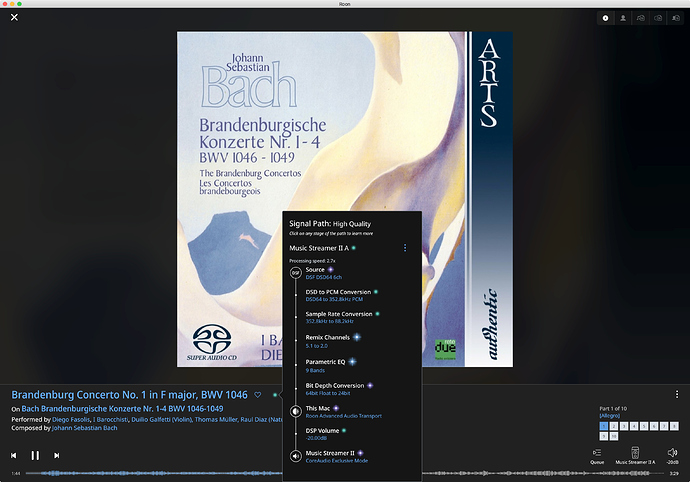Open composer Johann Sebastian Bach link
Image resolution: width=690 pixels, height=482 pixels.
click(84, 428)
